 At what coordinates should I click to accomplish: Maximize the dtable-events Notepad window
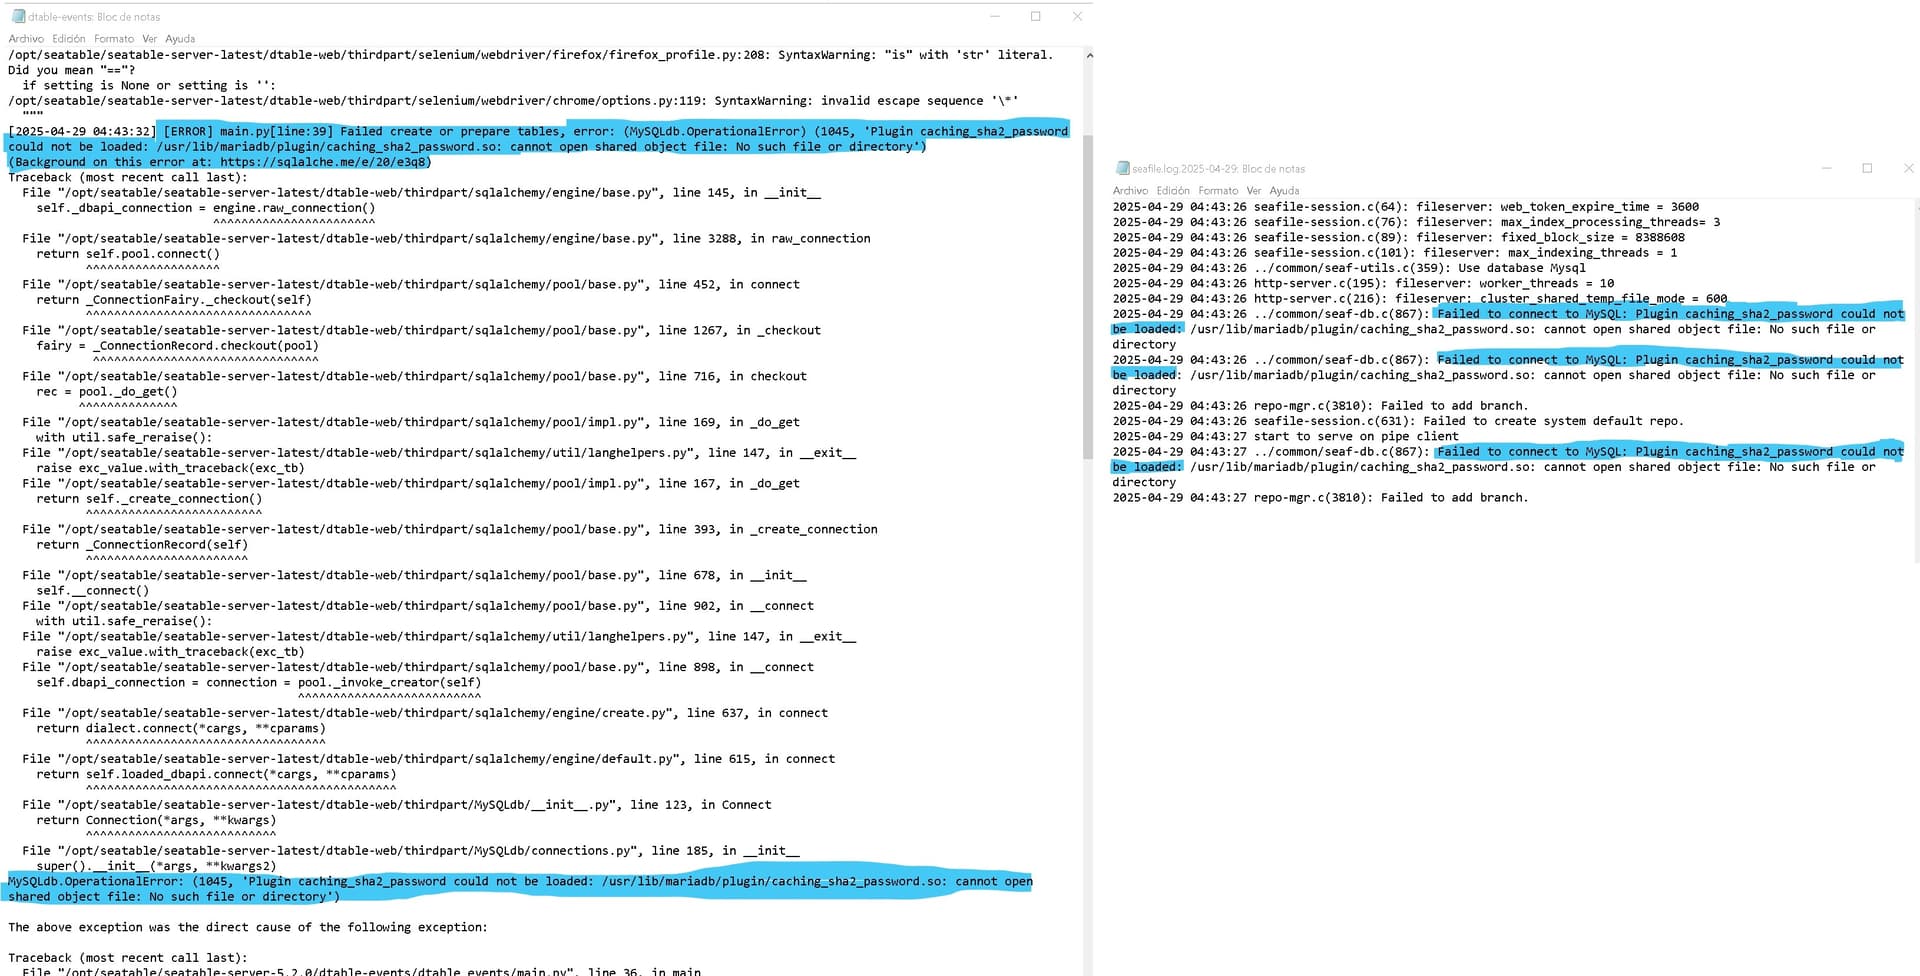[x=1036, y=16]
